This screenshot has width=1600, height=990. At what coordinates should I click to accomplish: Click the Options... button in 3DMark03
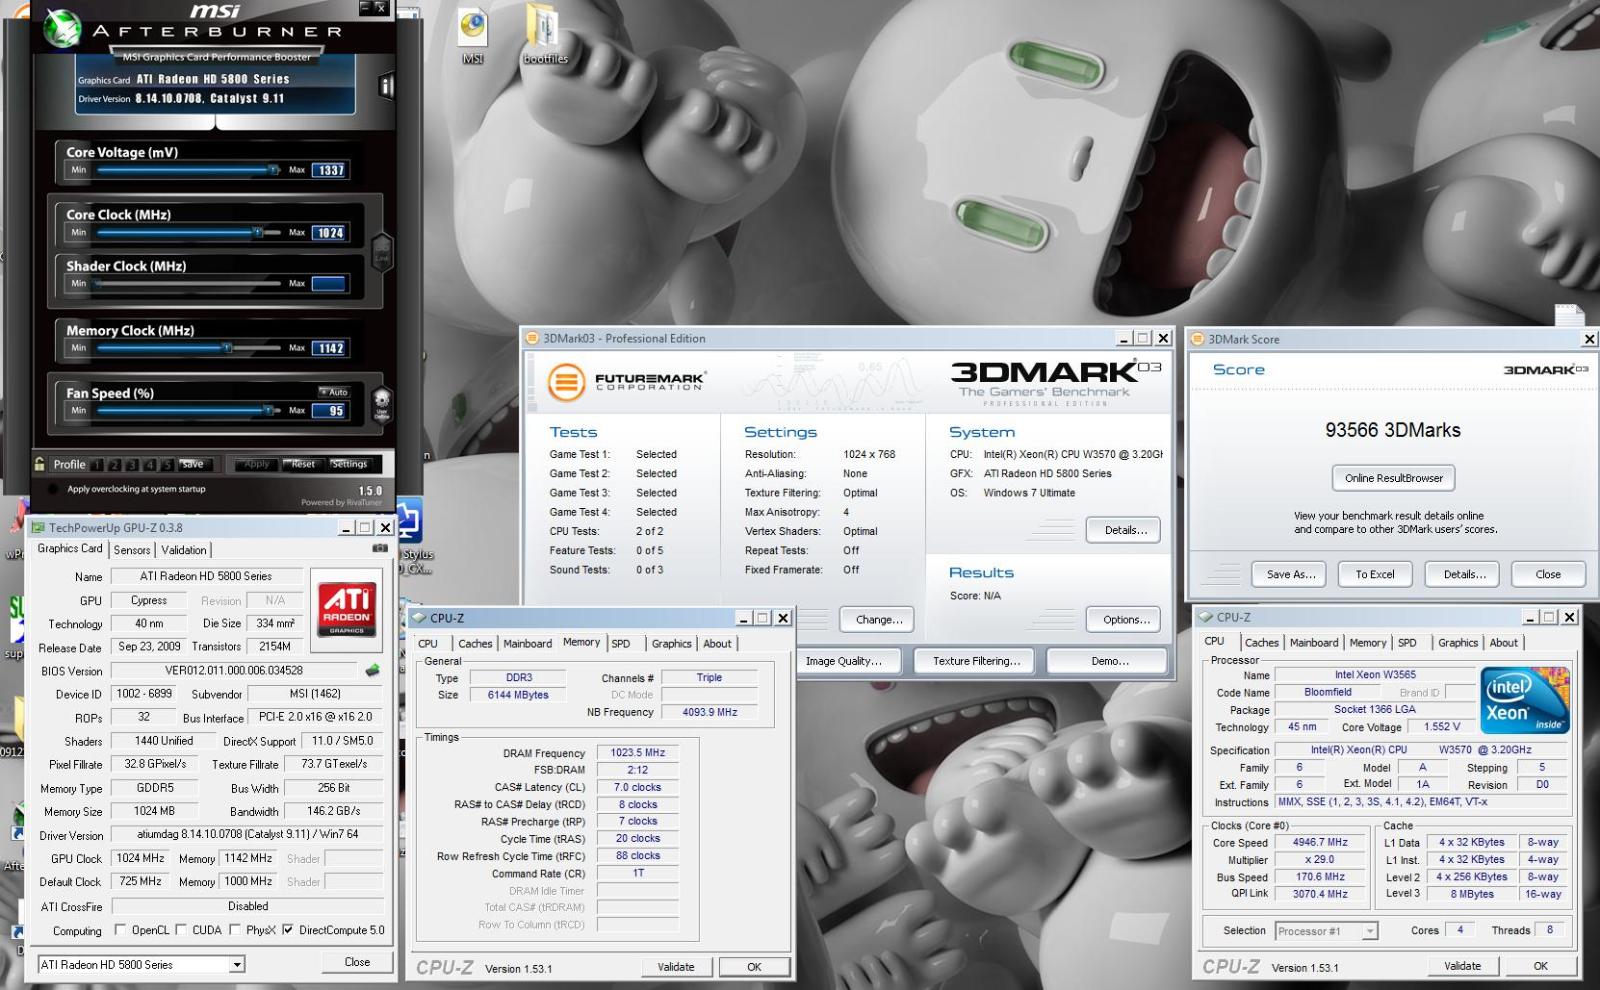coord(1125,620)
